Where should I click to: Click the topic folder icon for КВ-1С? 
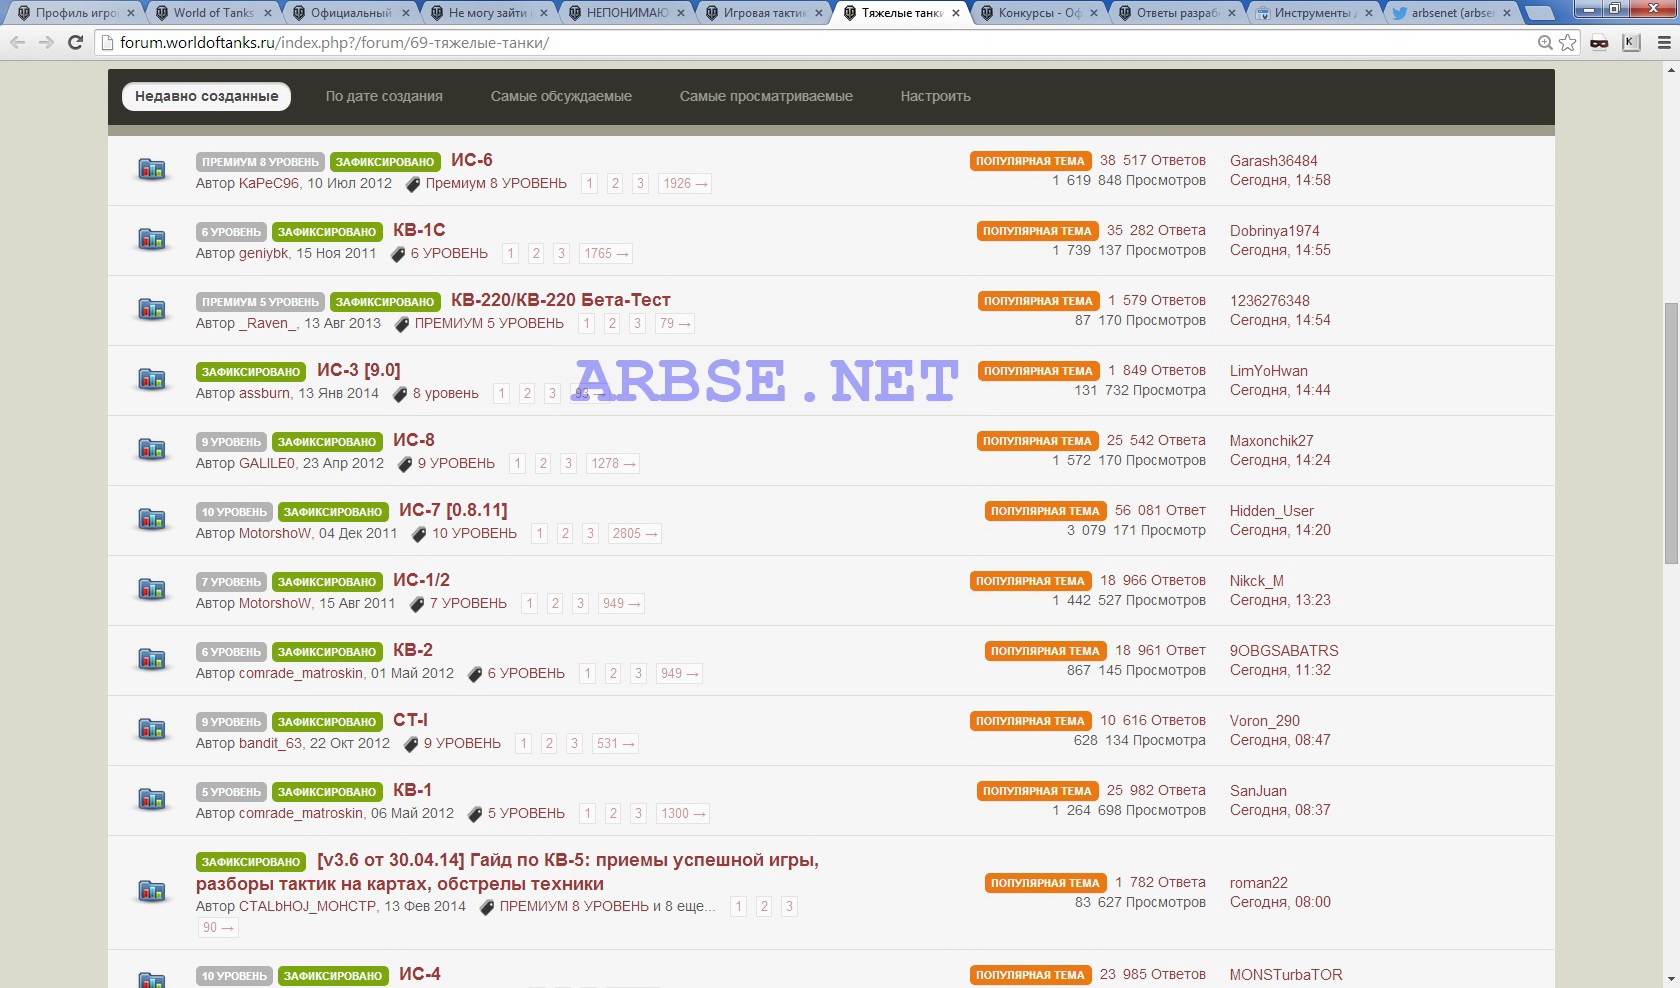pos(152,239)
